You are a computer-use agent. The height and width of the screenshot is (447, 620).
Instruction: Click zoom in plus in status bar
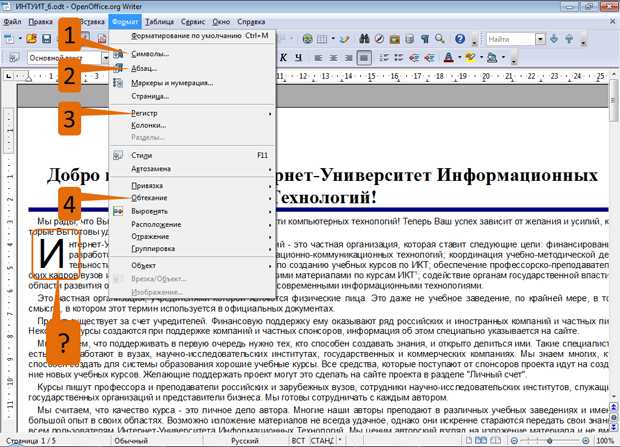[x=586, y=440]
